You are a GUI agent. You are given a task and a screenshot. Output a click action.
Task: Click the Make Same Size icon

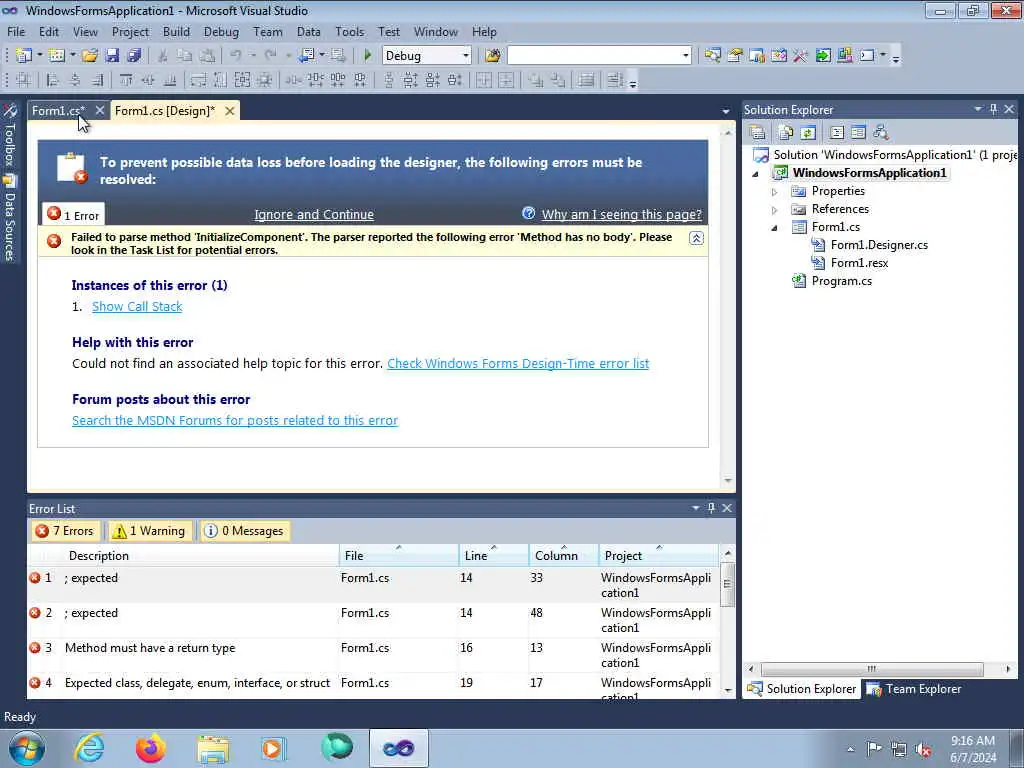click(242, 80)
